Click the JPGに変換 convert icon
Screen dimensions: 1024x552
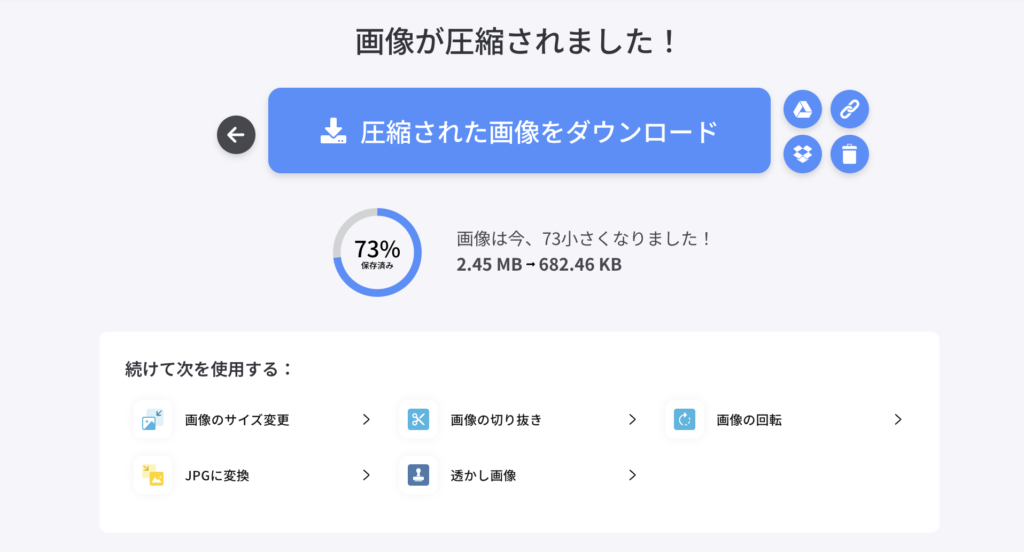(153, 475)
